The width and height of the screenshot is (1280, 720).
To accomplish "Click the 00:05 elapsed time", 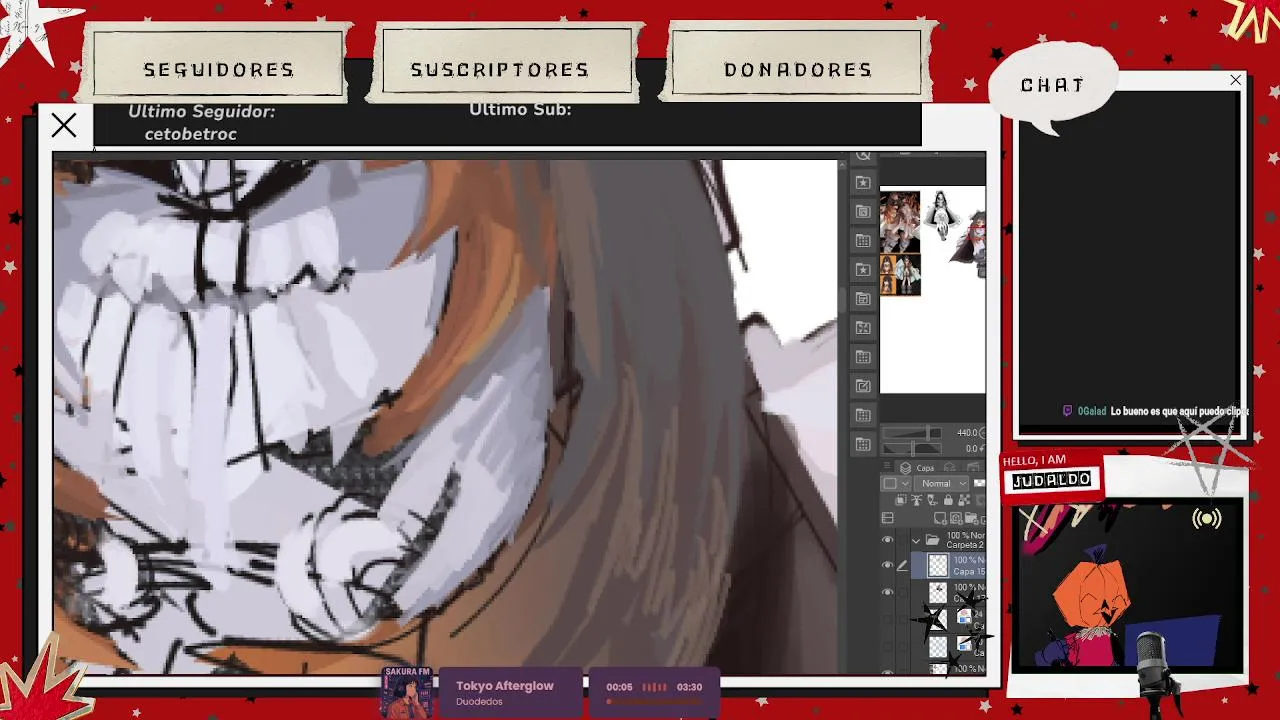I will [619, 687].
